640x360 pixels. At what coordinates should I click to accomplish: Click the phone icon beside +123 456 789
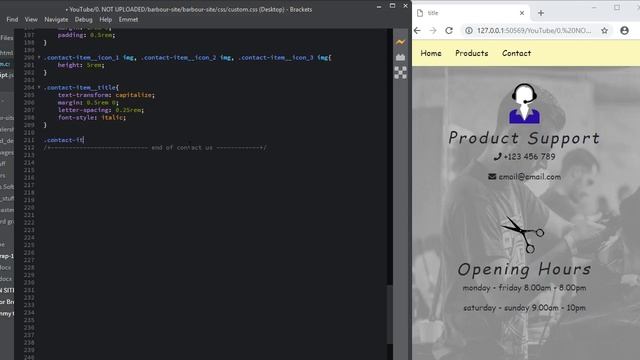pos(497,156)
